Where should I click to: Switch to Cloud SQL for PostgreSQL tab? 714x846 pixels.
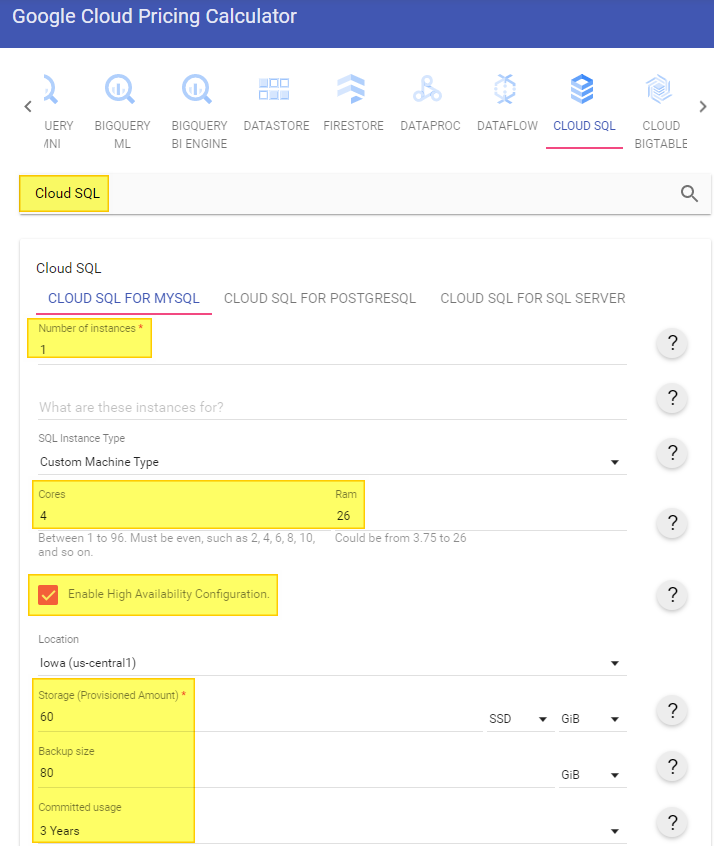coord(319,298)
